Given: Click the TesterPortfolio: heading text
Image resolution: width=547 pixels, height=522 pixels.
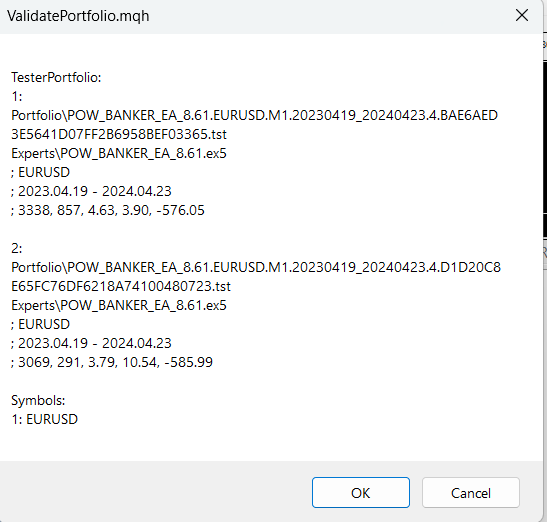Looking at the screenshot, I should (x=56, y=77).
